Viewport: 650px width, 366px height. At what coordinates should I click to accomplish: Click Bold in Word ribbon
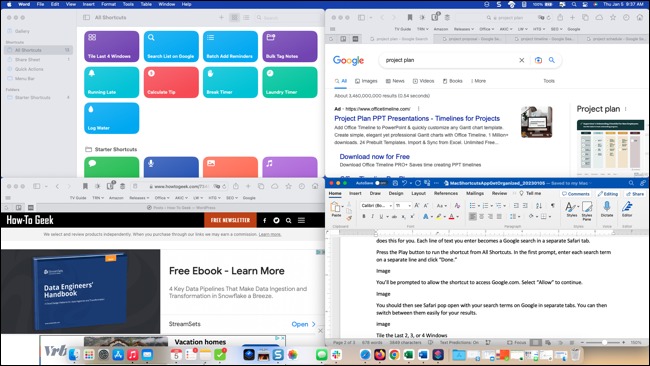point(364,216)
